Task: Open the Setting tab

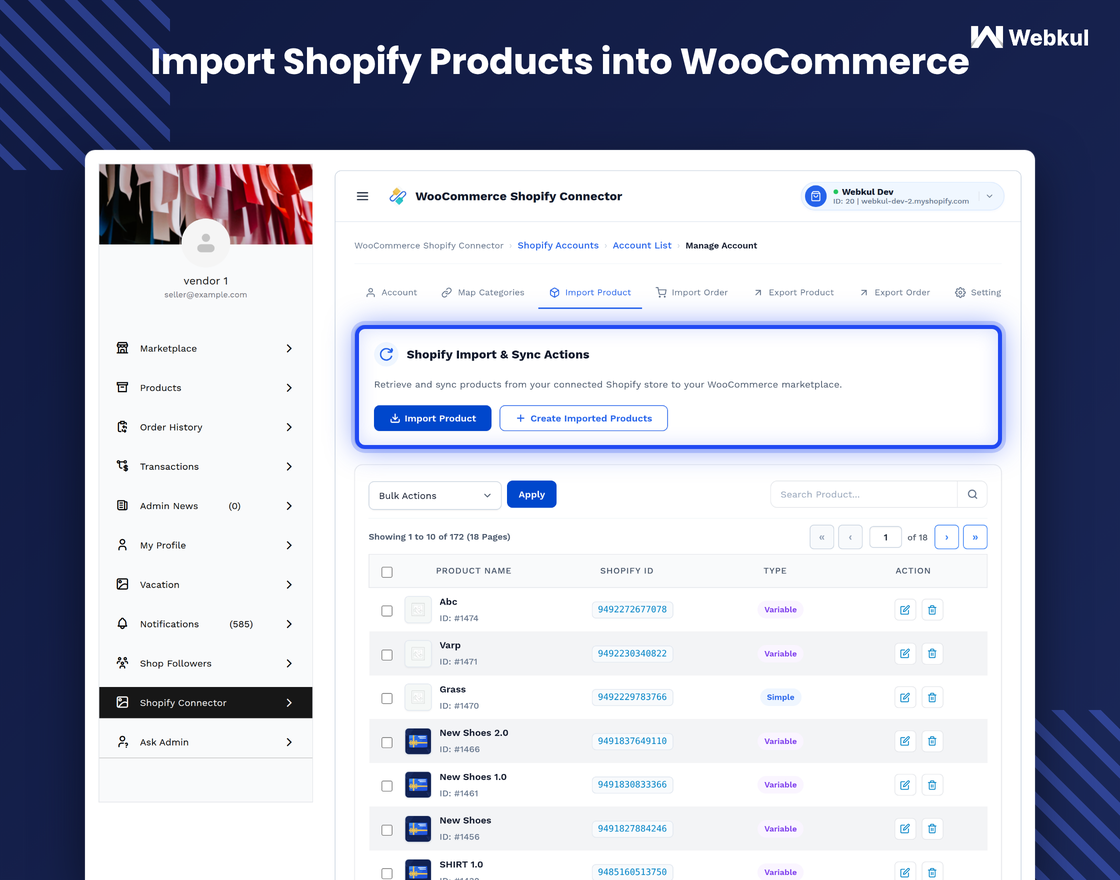Action: pyautogui.click(x=978, y=292)
